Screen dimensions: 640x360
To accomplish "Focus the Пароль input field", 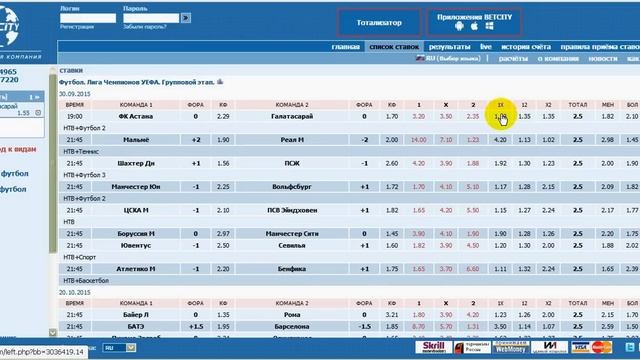I will point(151,18).
